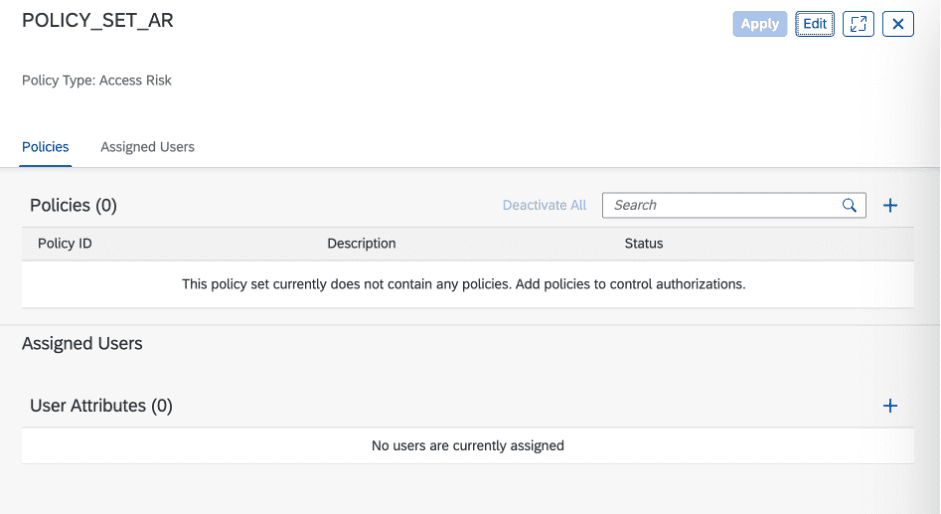
Task: Open the Assigned Users tab
Action: click(x=147, y=147)
